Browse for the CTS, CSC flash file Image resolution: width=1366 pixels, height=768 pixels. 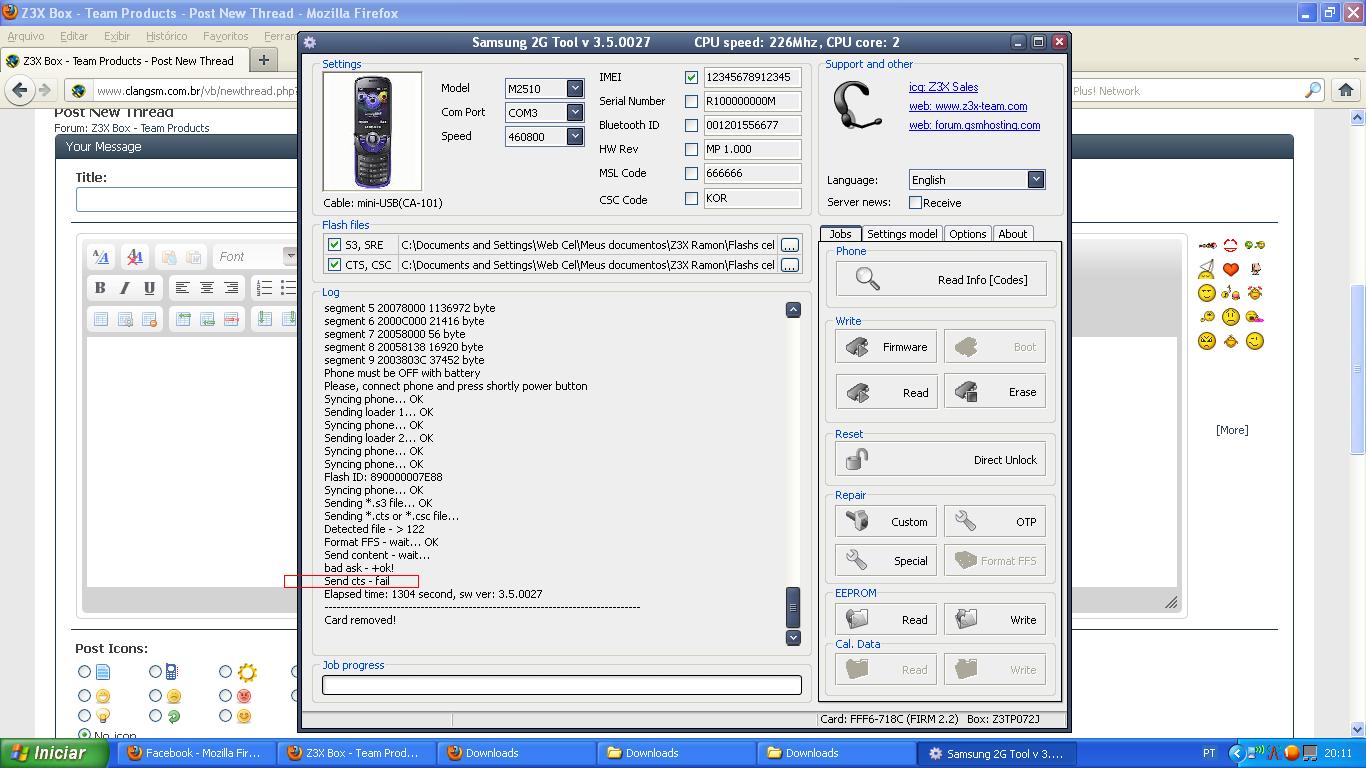[x=790, y=265]
